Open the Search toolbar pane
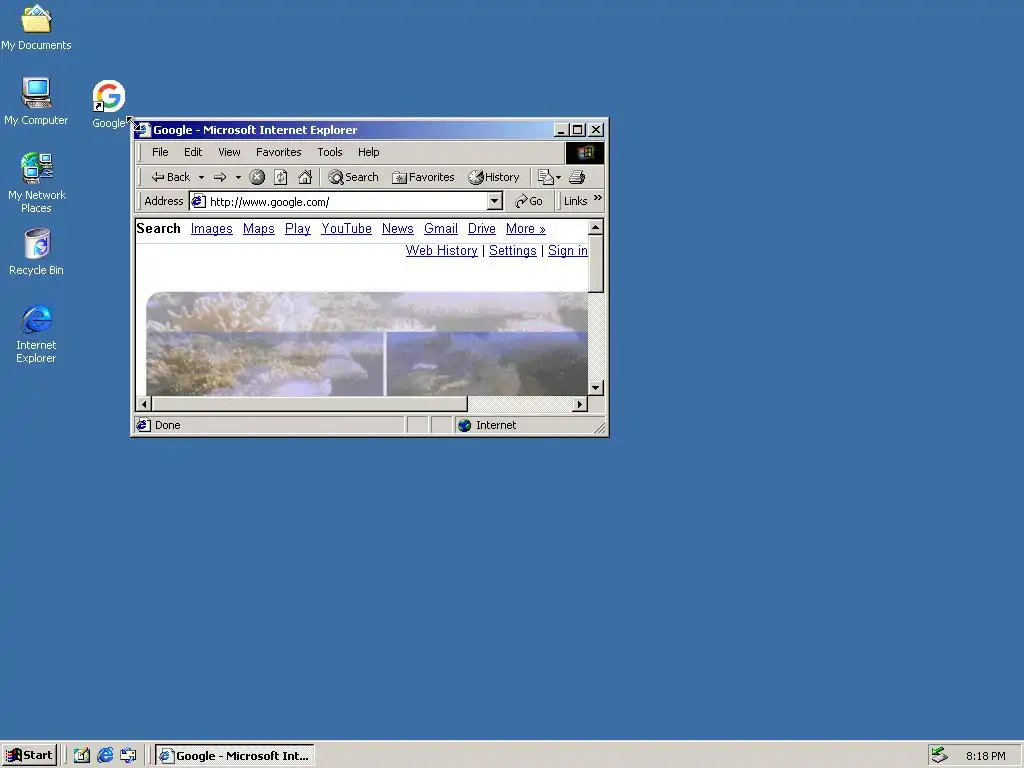The height and width of the screenshot is (768, 1024). point(353,177)
